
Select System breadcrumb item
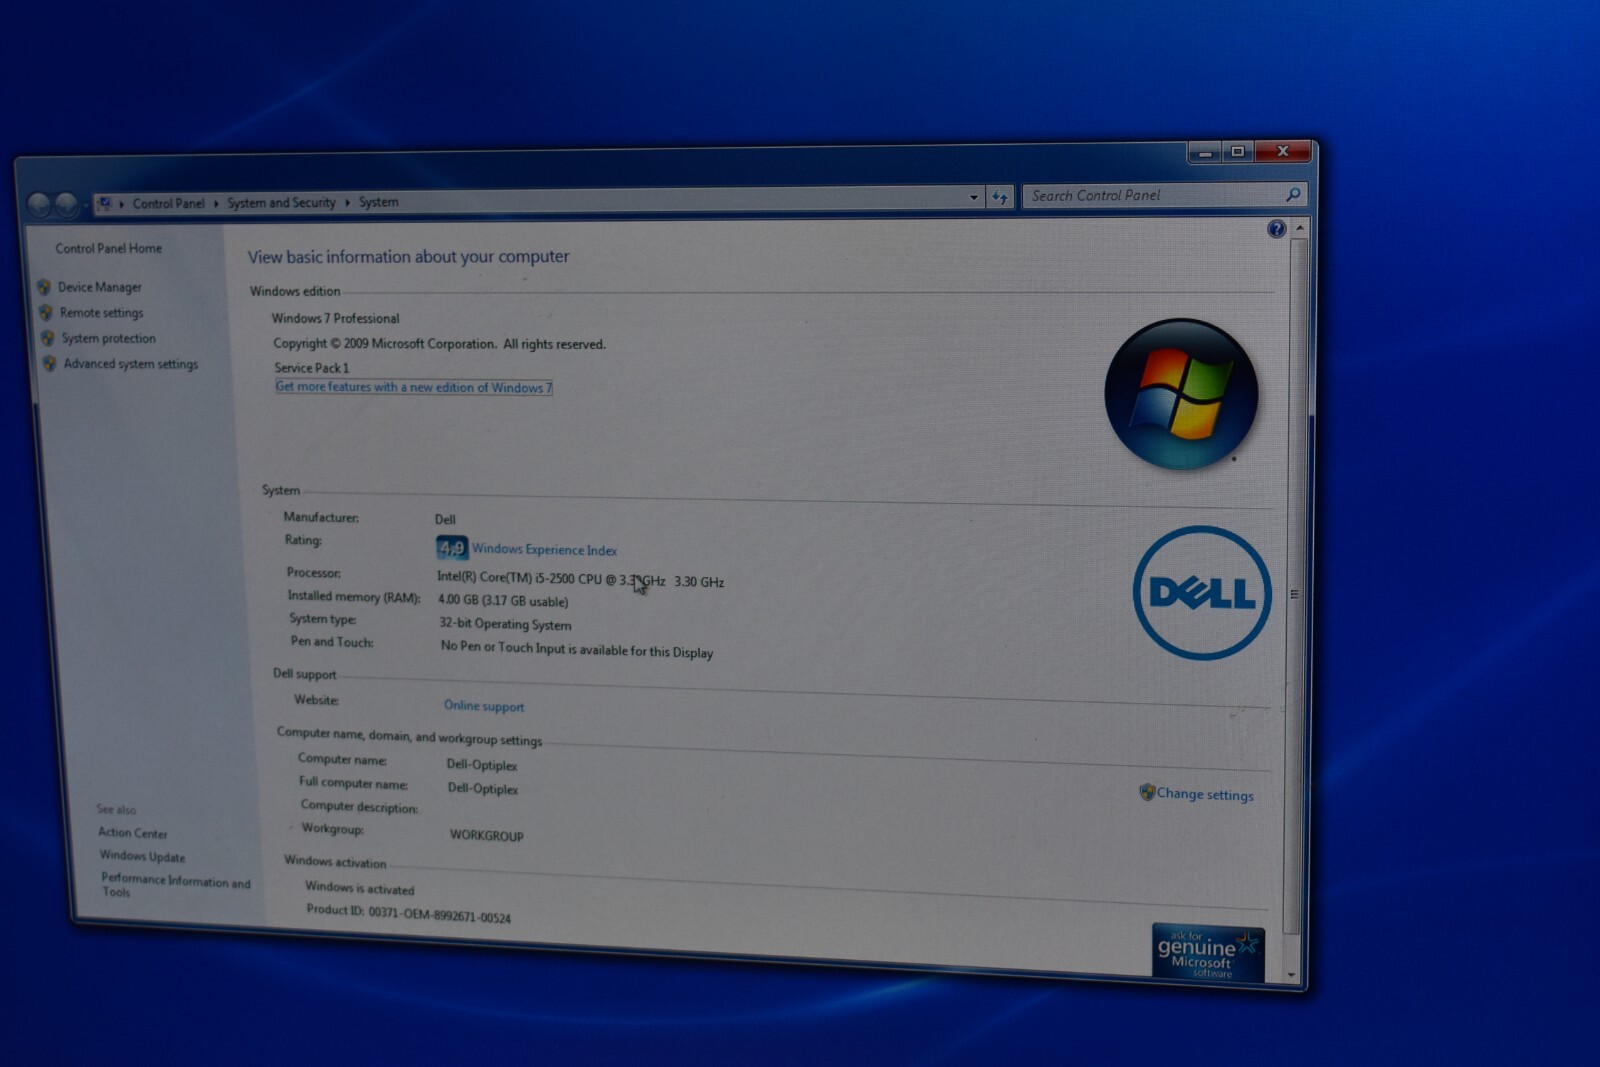(378, 202)
